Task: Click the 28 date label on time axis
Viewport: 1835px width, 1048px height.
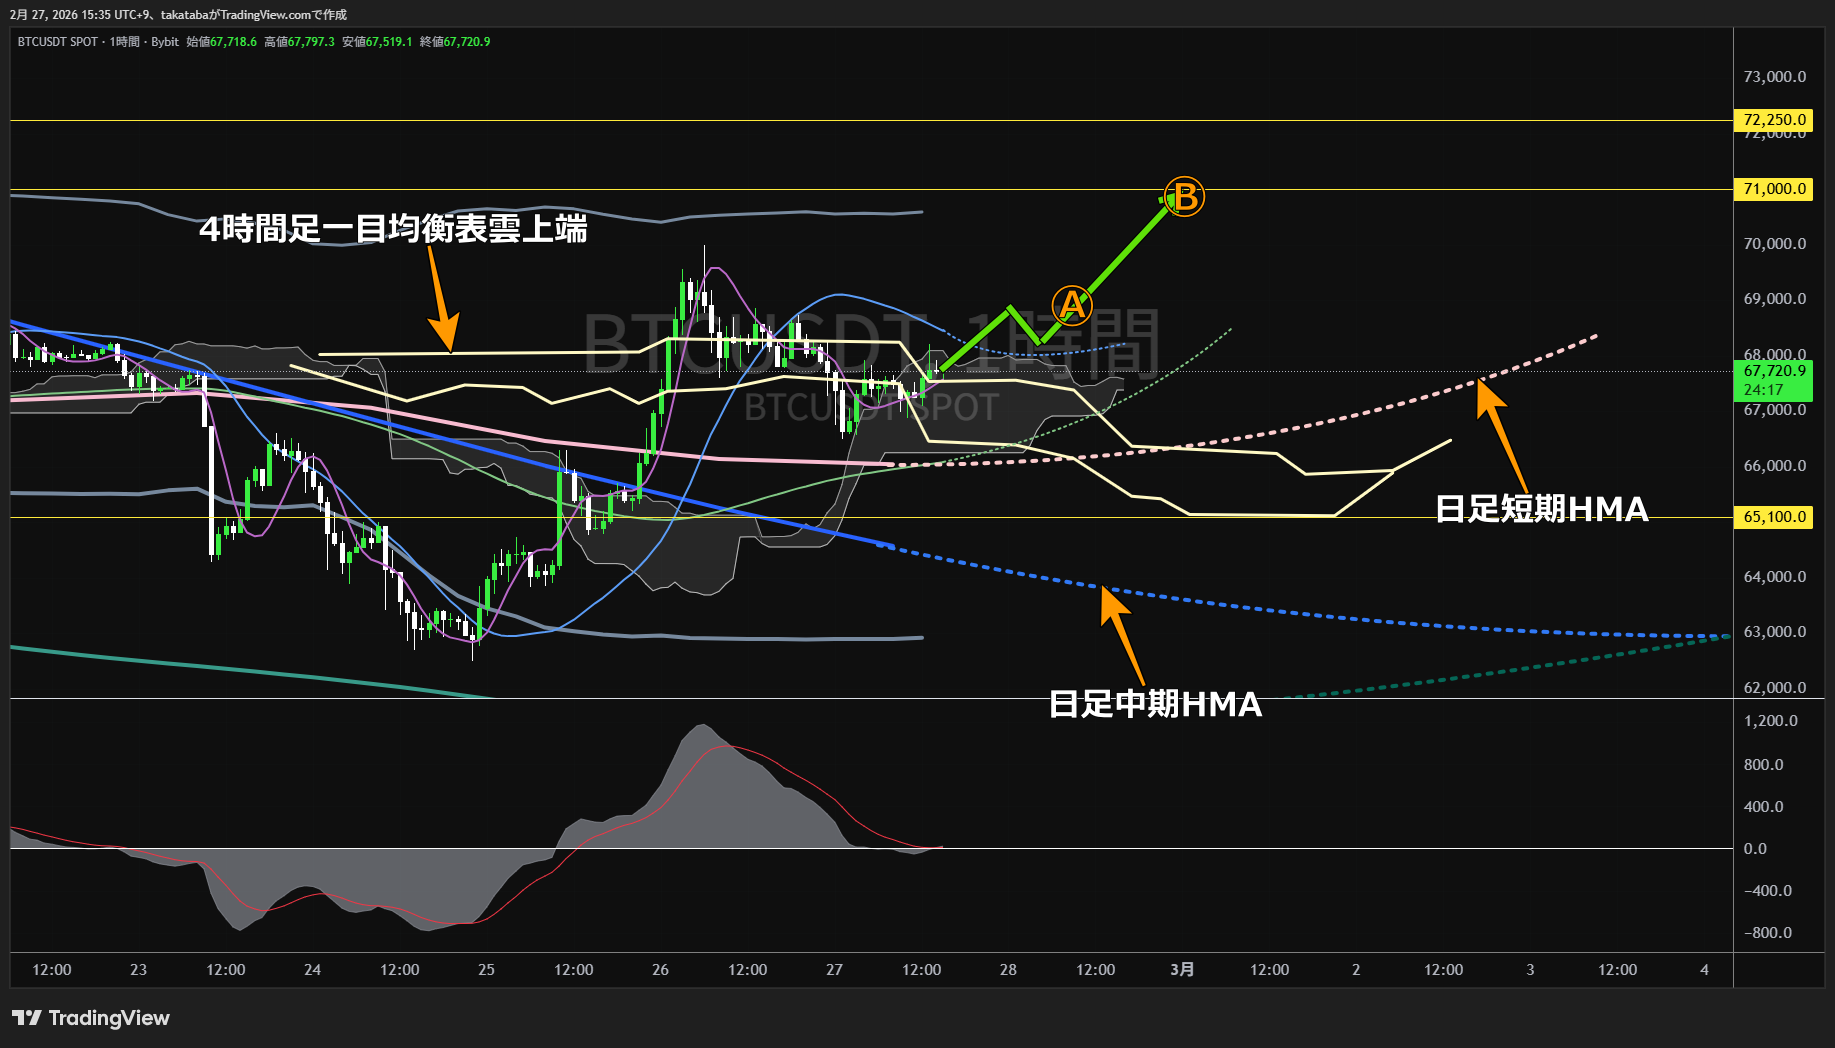Action: pos(1008,969)
